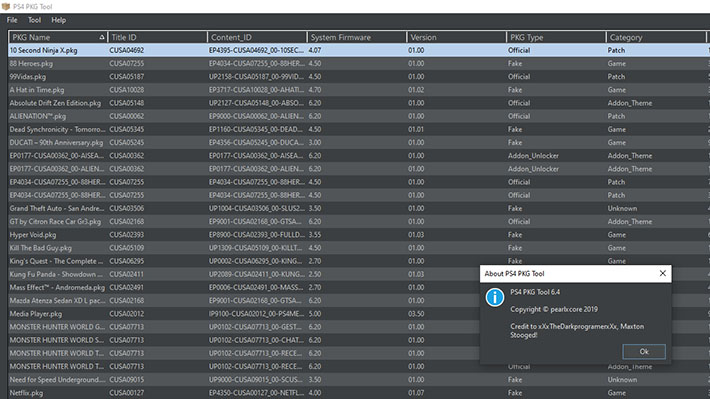Click Title ID CUSA00127 cell
This screenshot has width=710, height=399.
tap(126, 393)
